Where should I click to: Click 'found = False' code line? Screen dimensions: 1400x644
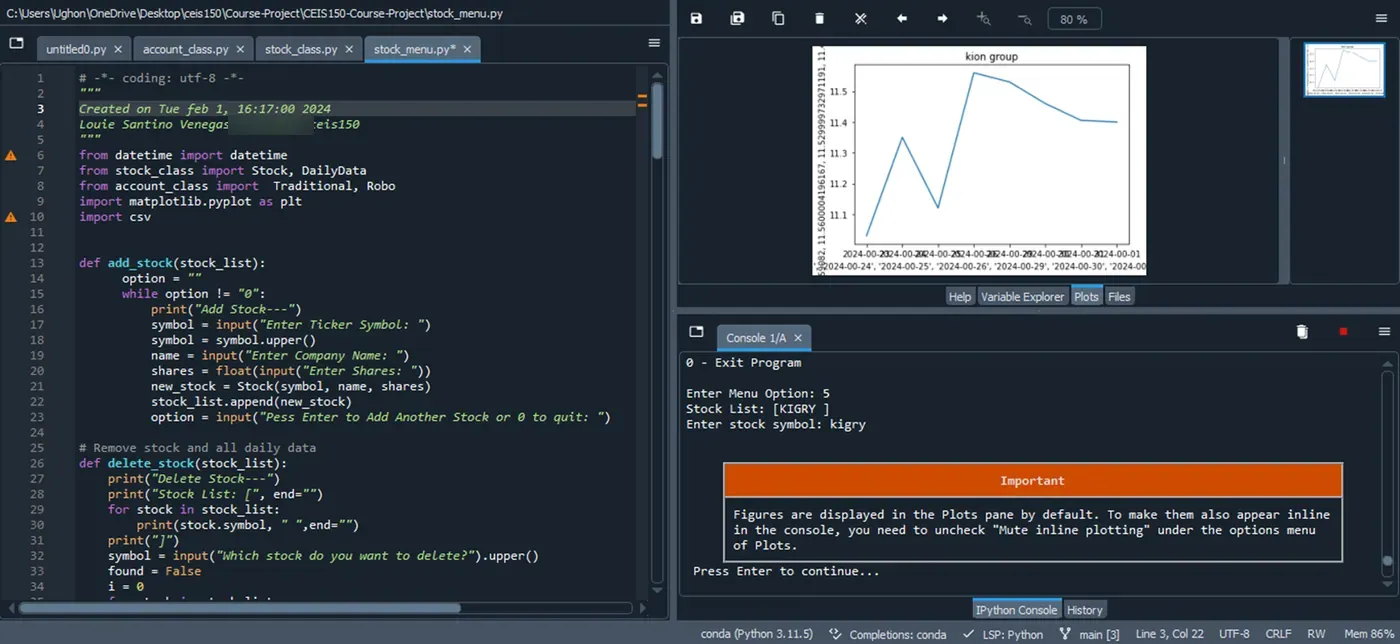tap(154, 571)
